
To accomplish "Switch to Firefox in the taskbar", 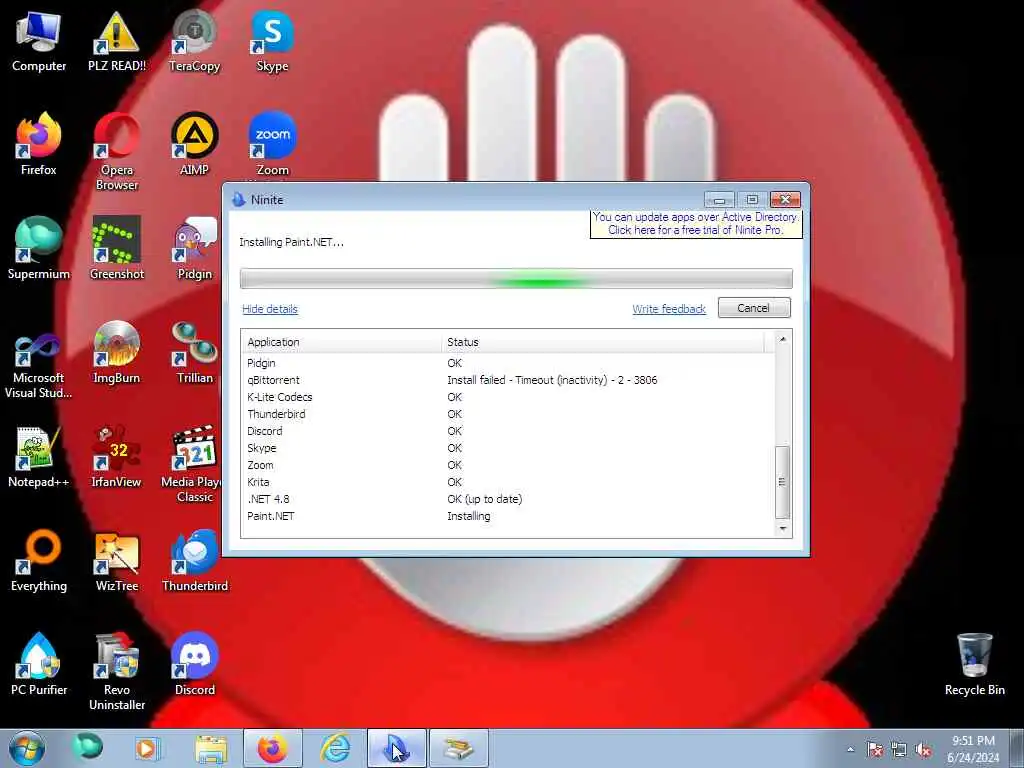I will point(272,748).
